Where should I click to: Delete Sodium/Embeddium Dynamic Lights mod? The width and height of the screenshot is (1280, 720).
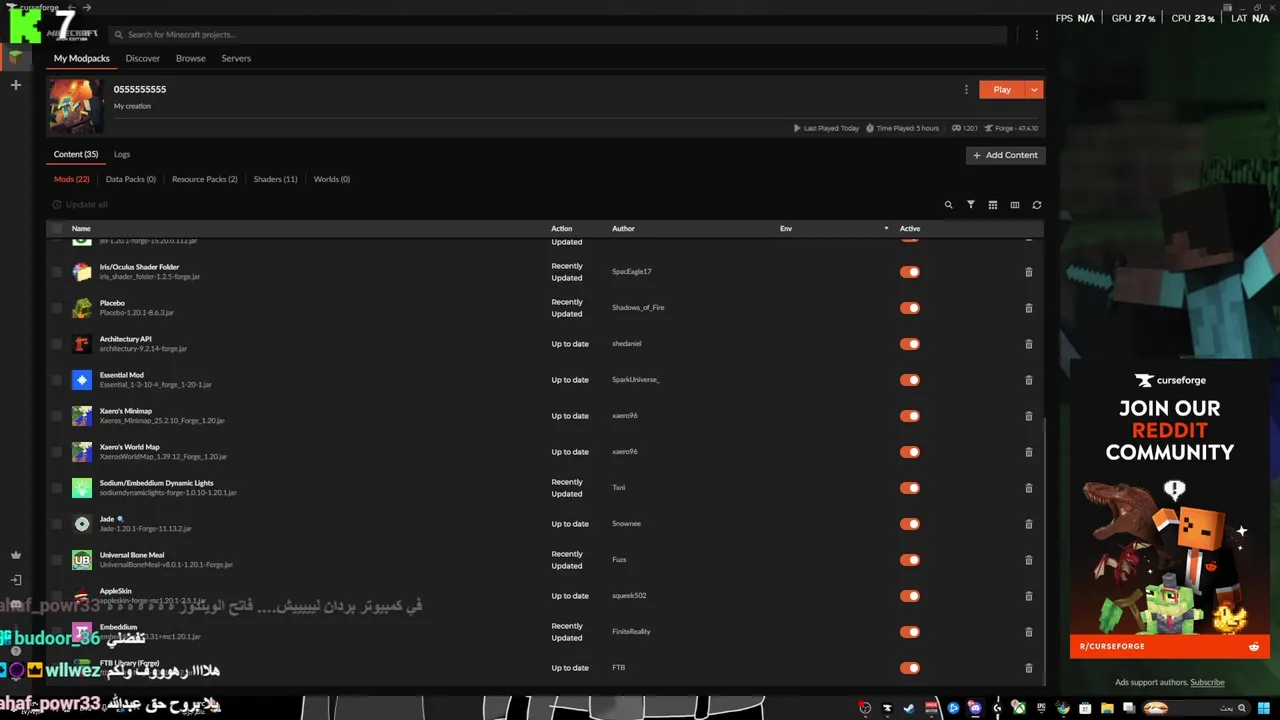tap(1028, 488)
